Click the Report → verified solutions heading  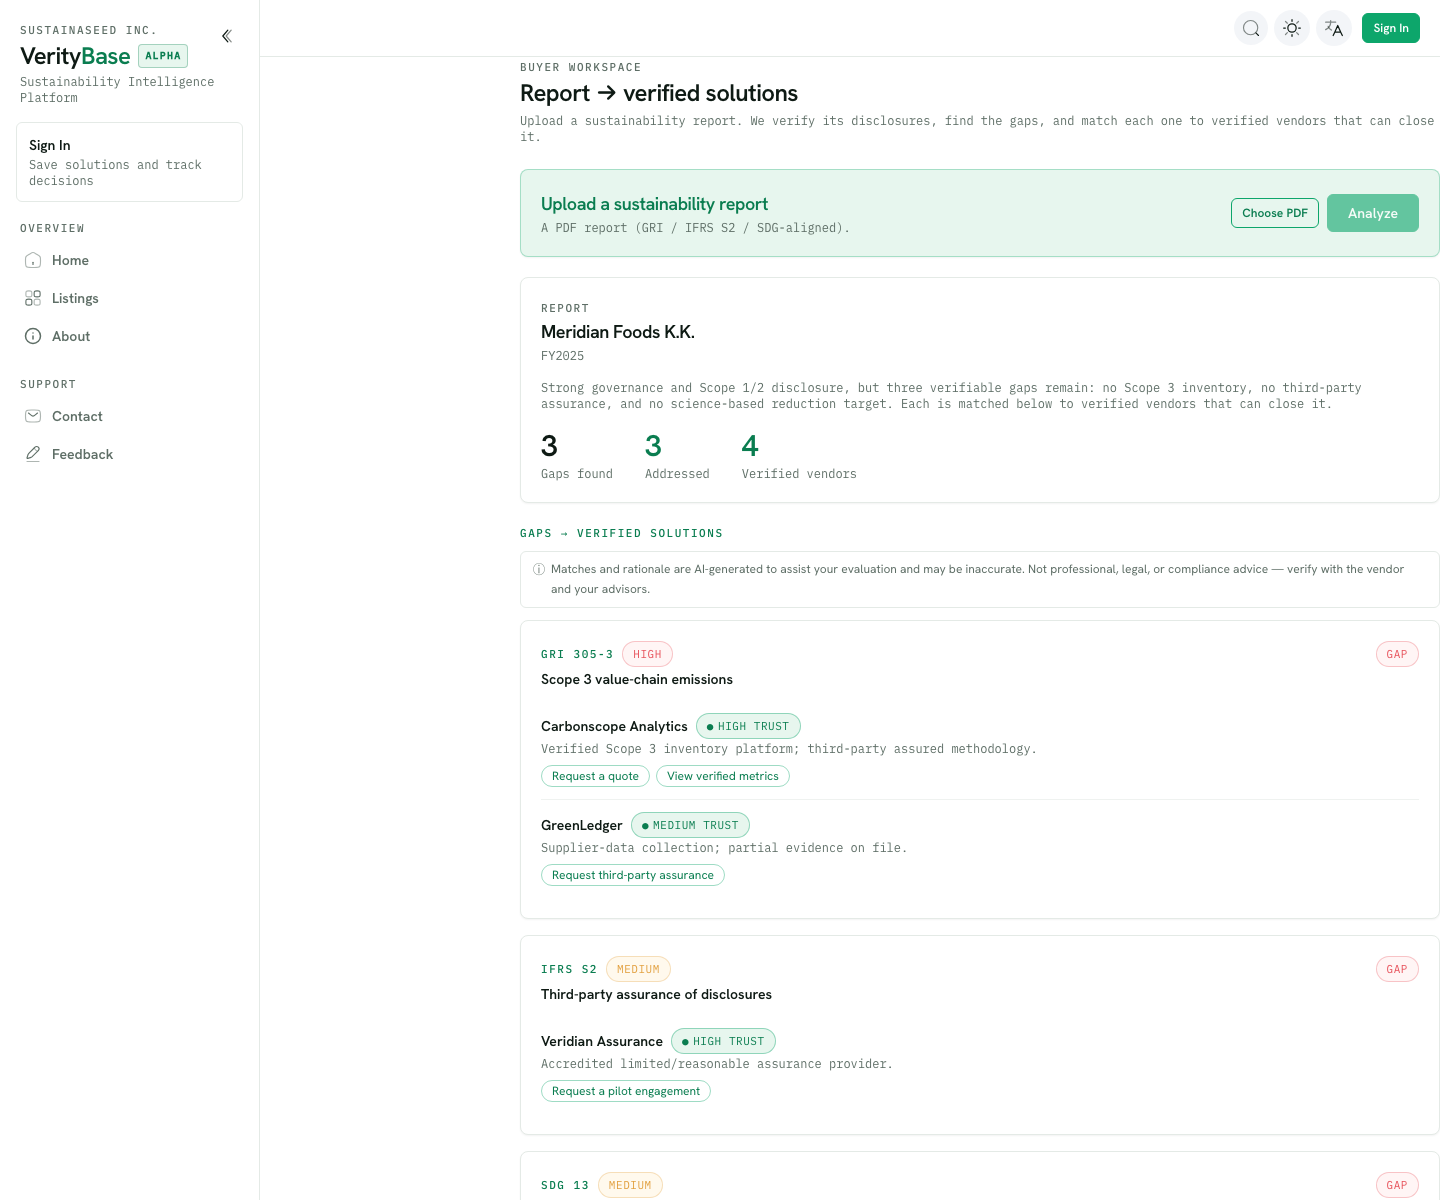tap(659, 93)
